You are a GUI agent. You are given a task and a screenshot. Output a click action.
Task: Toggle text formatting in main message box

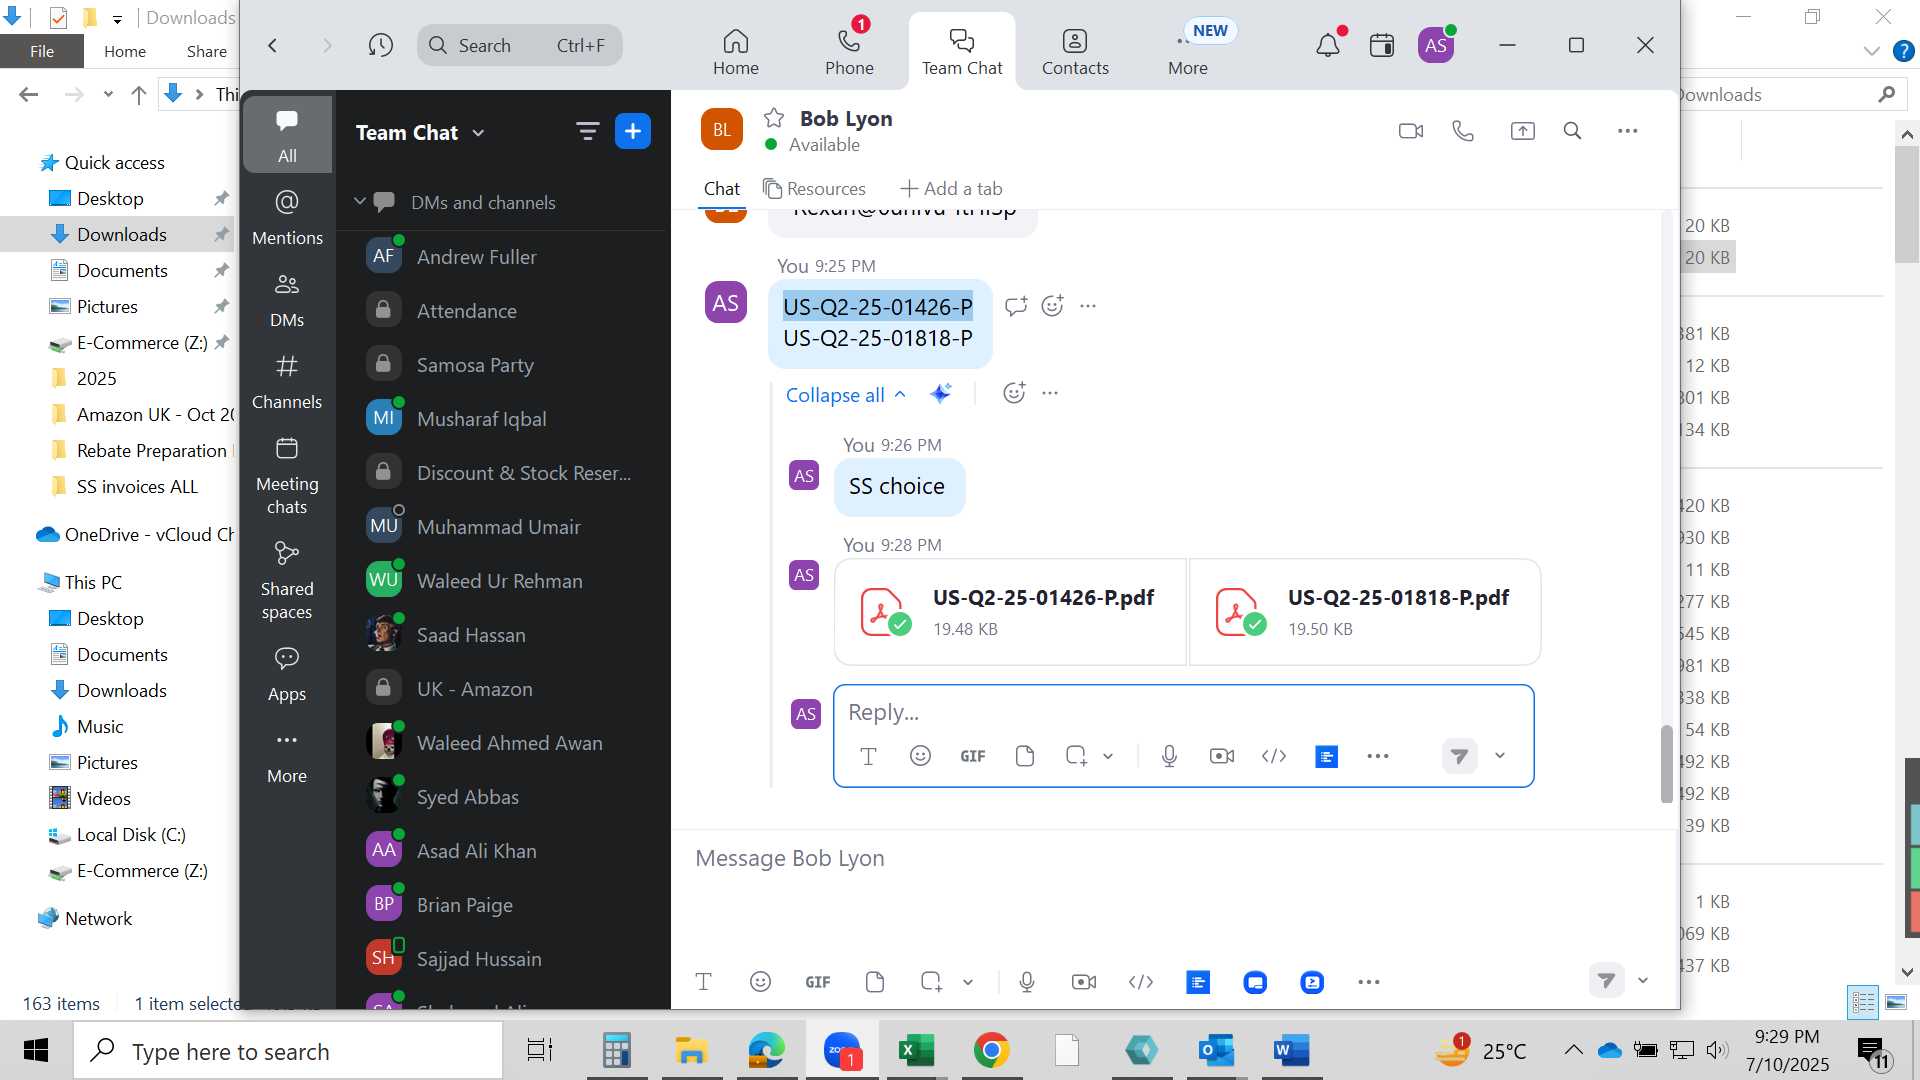click(x=703, y=982)
